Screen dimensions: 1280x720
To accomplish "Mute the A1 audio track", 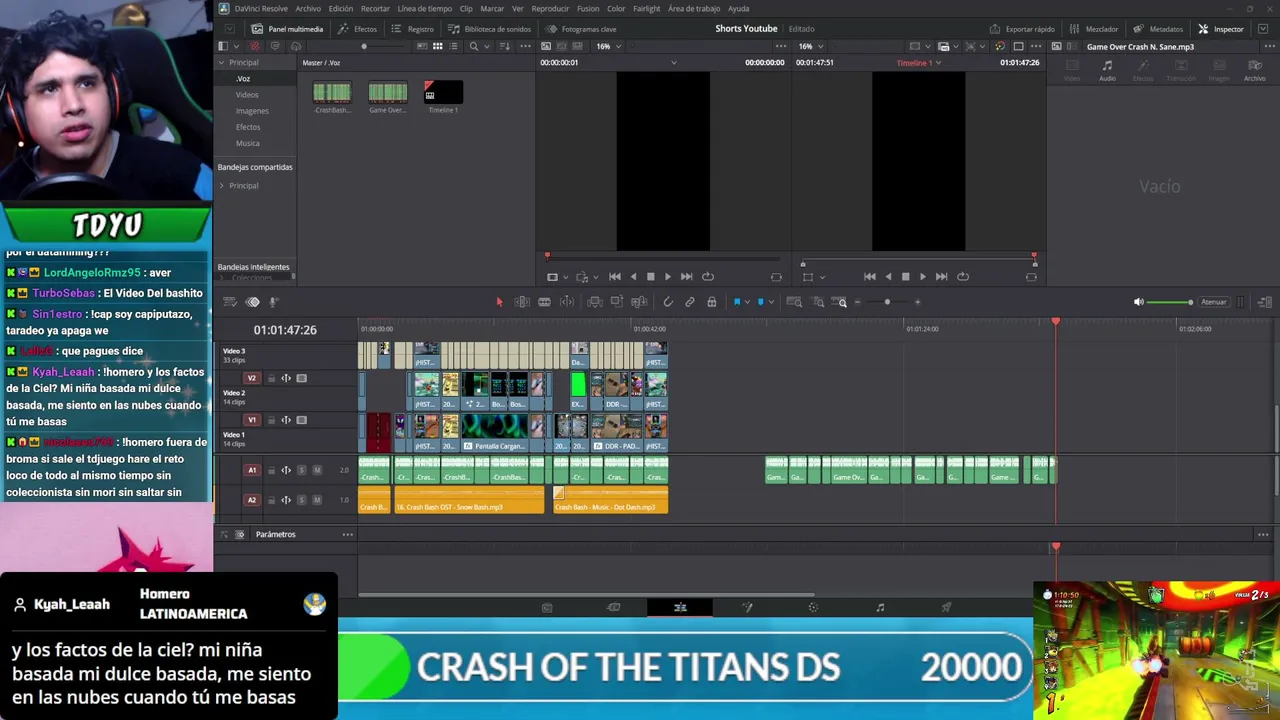I will (317, 470).
